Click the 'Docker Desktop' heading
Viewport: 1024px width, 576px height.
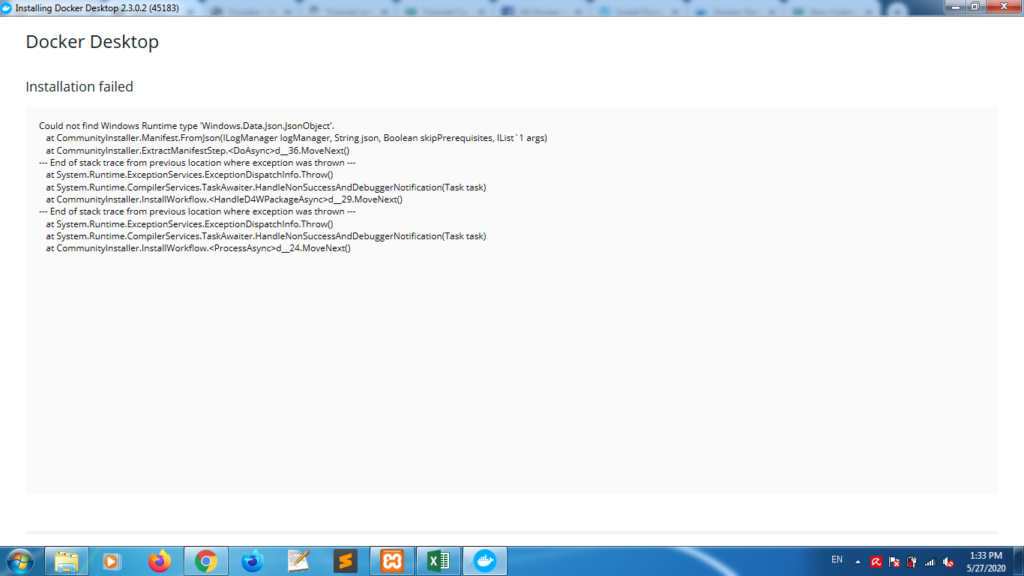coord(92,42)
